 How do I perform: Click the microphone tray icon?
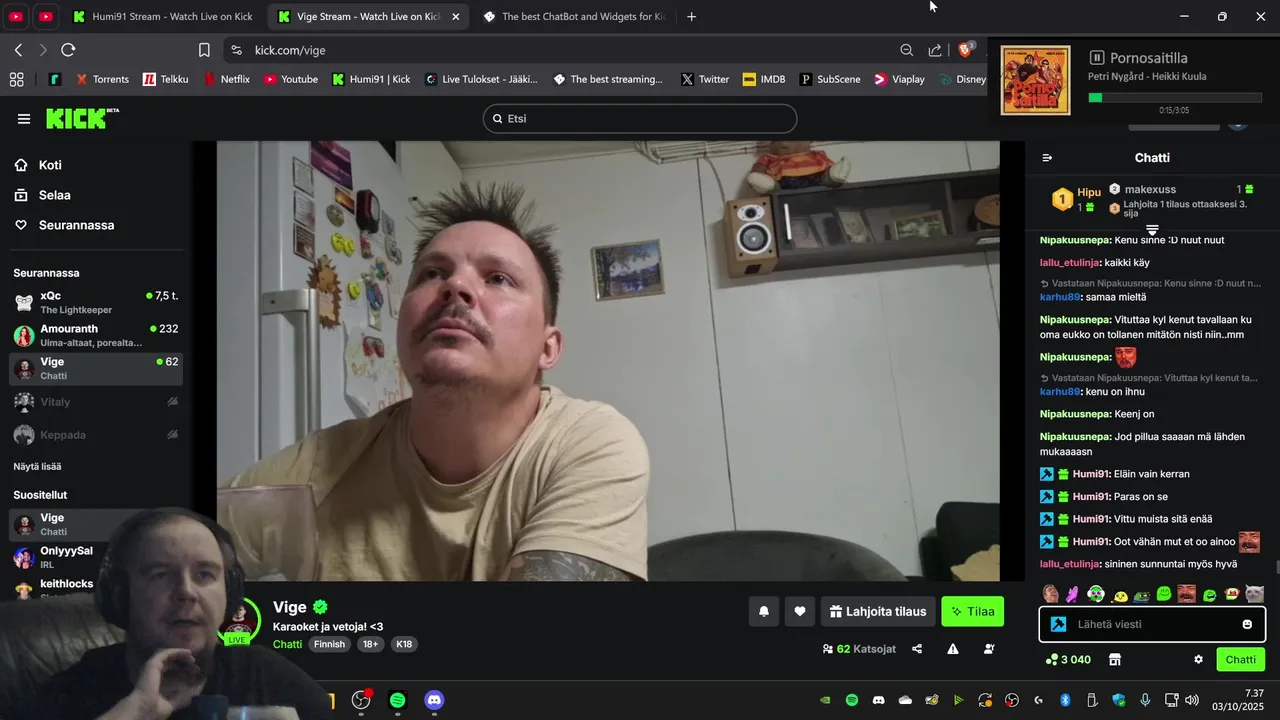(1145, 700)
